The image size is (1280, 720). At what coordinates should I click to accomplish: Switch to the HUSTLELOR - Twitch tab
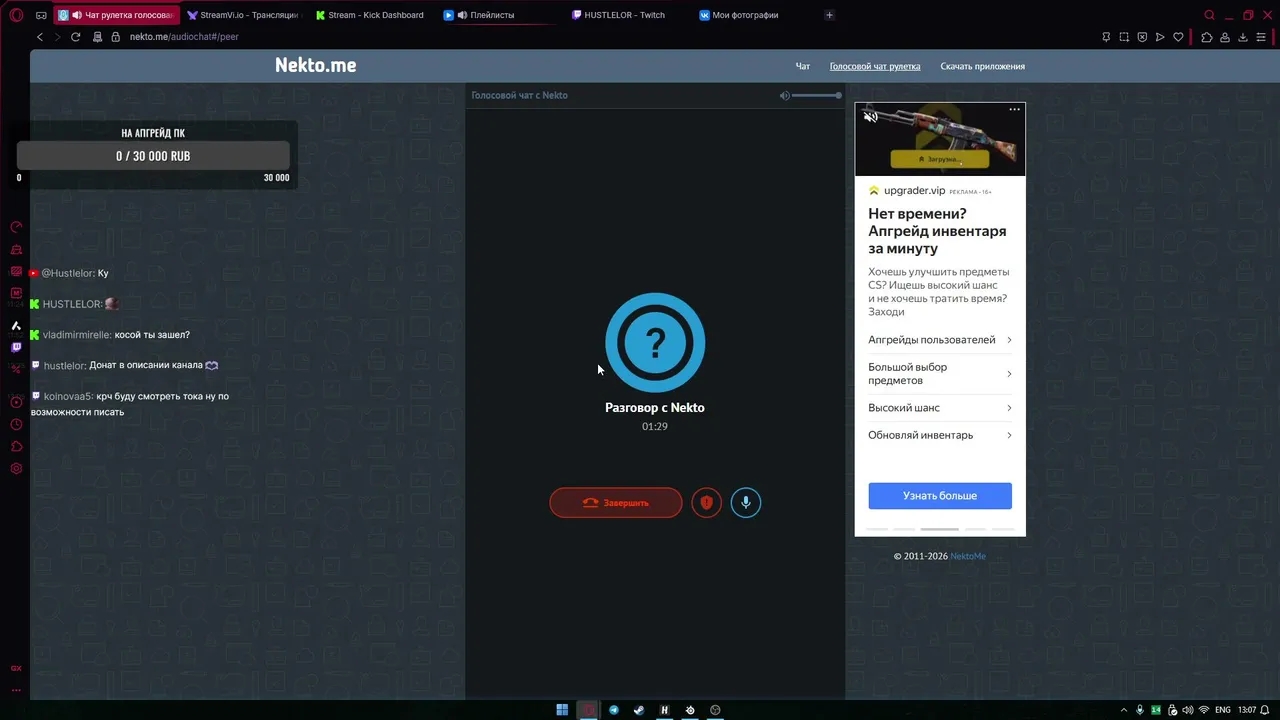coord(627,15)
